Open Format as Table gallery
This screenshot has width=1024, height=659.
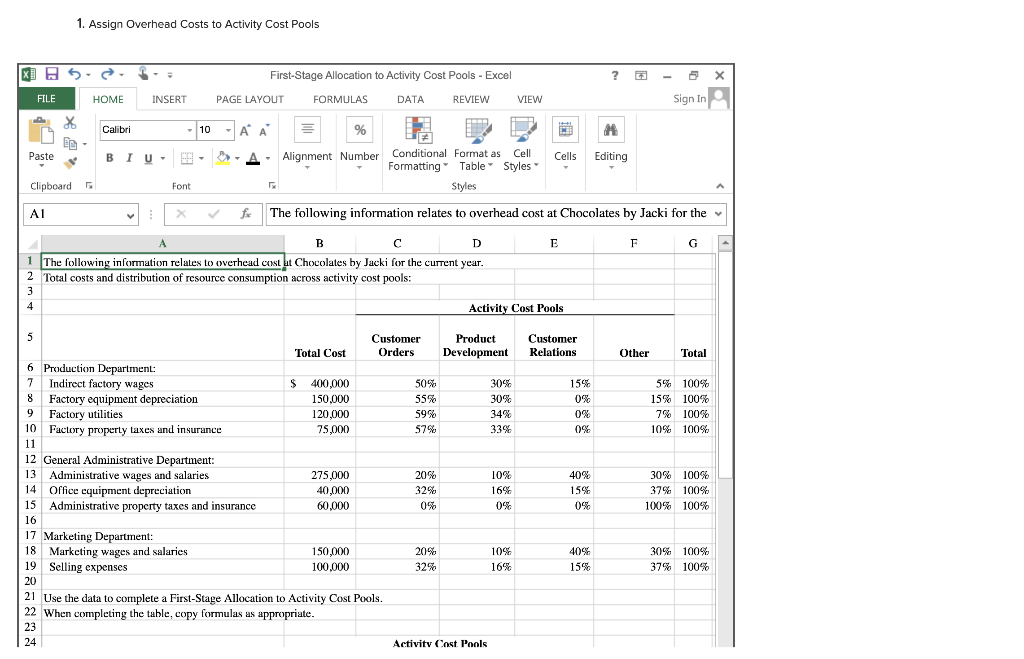[477, 144]
